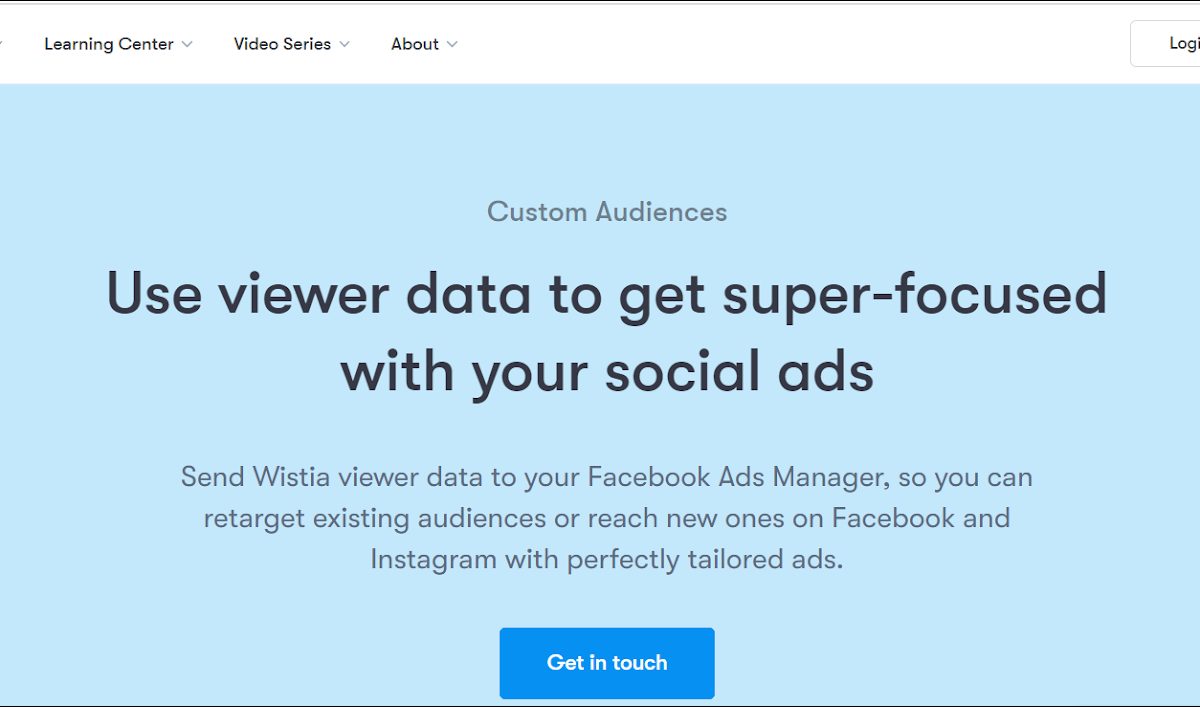
Task: Click the Custom Audiences subtitle
Action: [607, 212]
